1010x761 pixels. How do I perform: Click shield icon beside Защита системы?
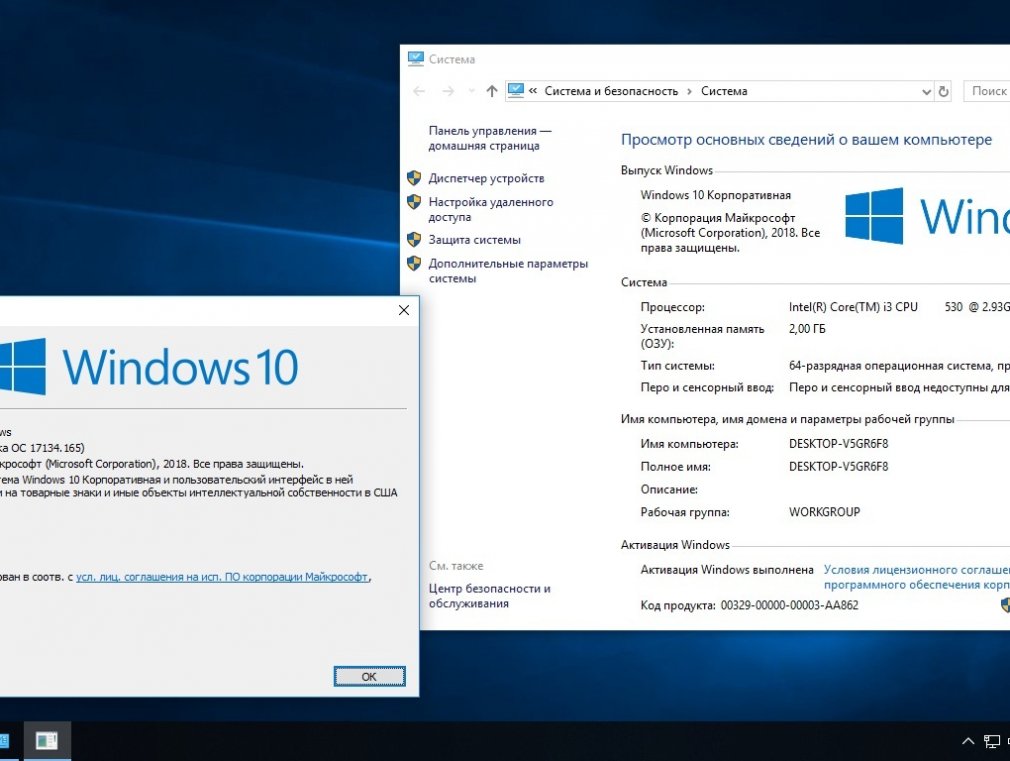tap(414, 240)
